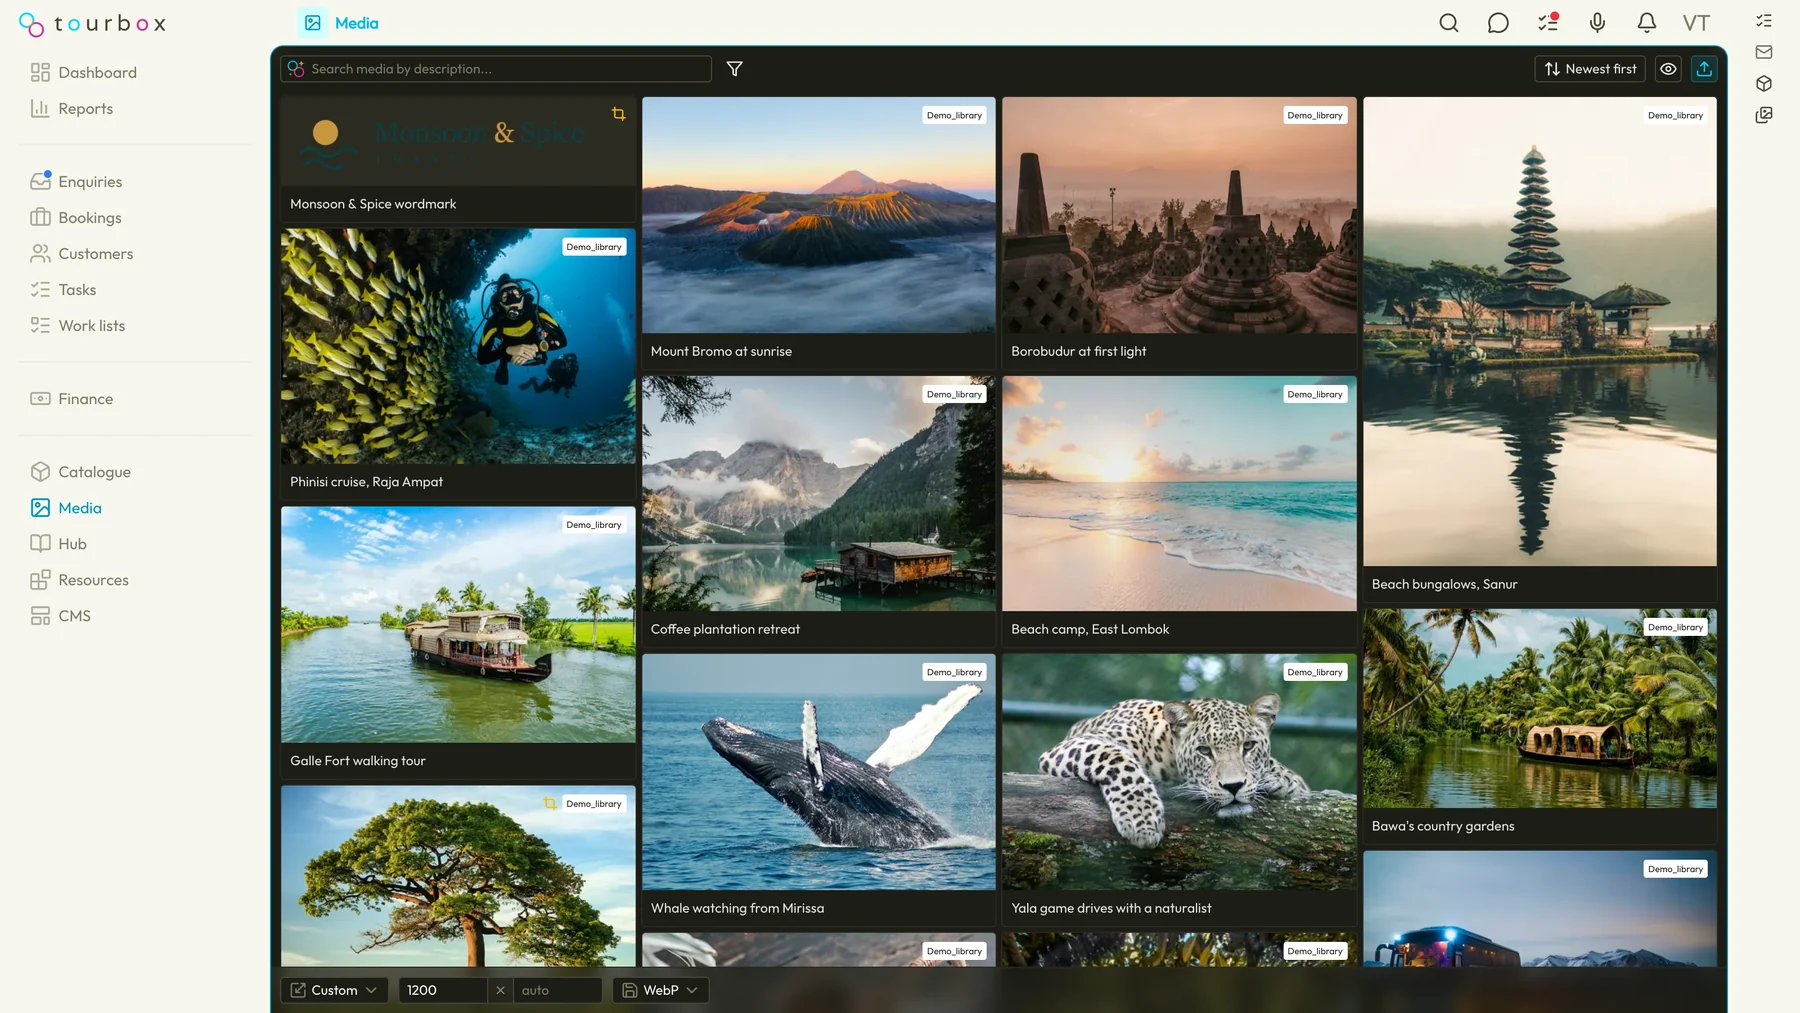The width and height of the screenshot is (1800, 1013).
Task: Open Catalogue in the sidebar
Action: [x=81, y=471]
